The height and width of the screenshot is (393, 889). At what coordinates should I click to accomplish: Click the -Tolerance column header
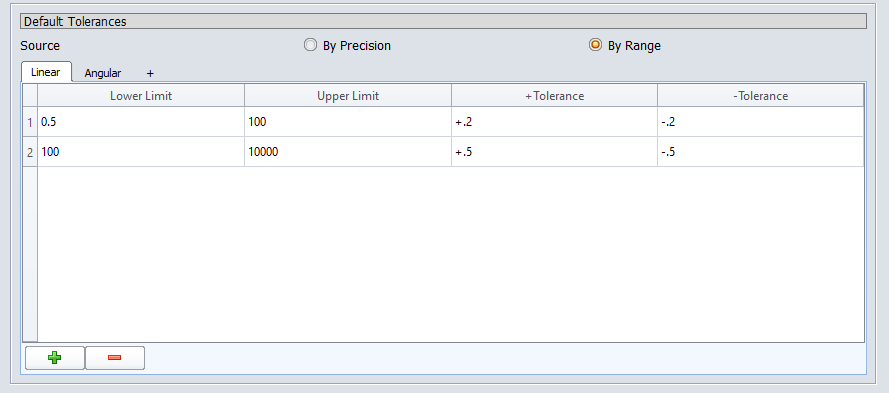[x=761, y=96]
